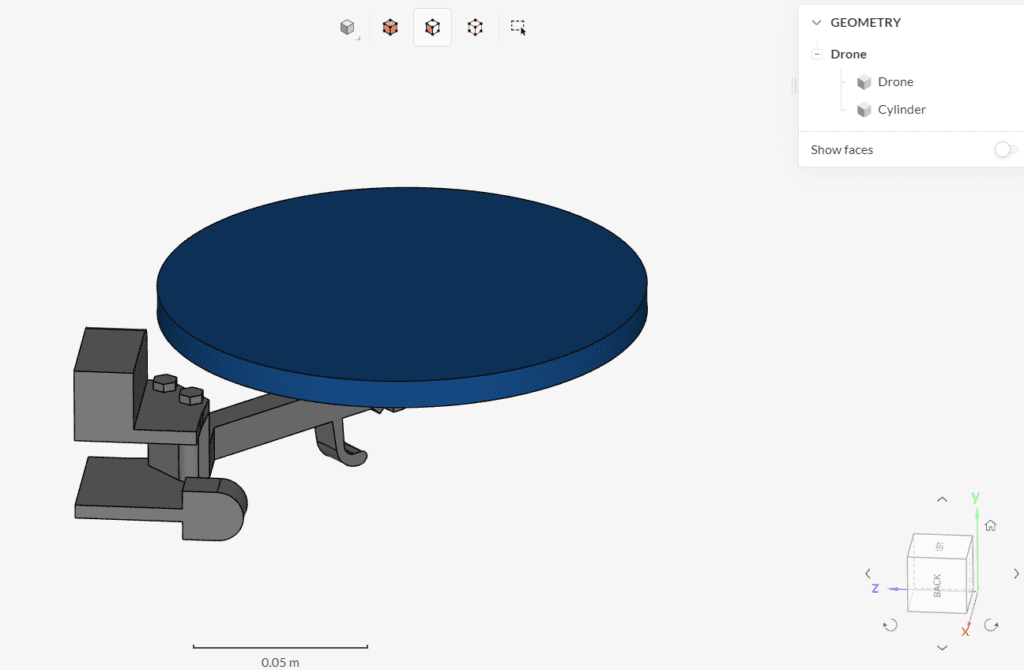Enable the Show faces toggle

tap(1004, 149)
